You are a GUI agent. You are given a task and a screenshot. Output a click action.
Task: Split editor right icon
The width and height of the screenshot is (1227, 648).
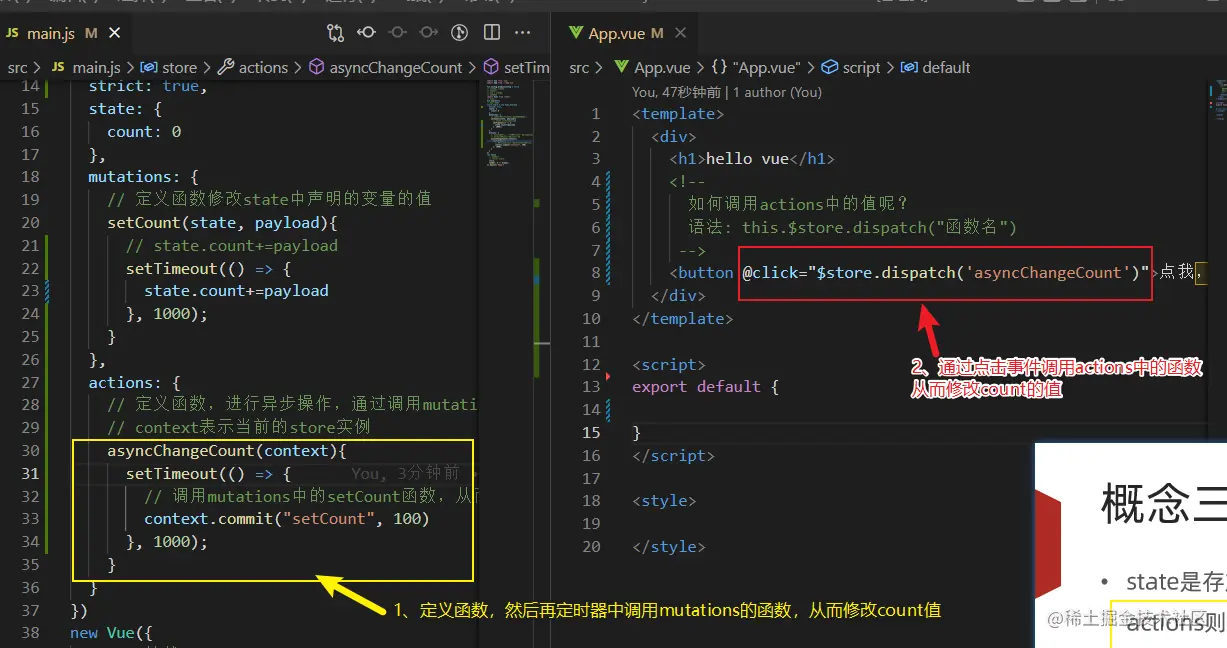click(x=491, y=33)
